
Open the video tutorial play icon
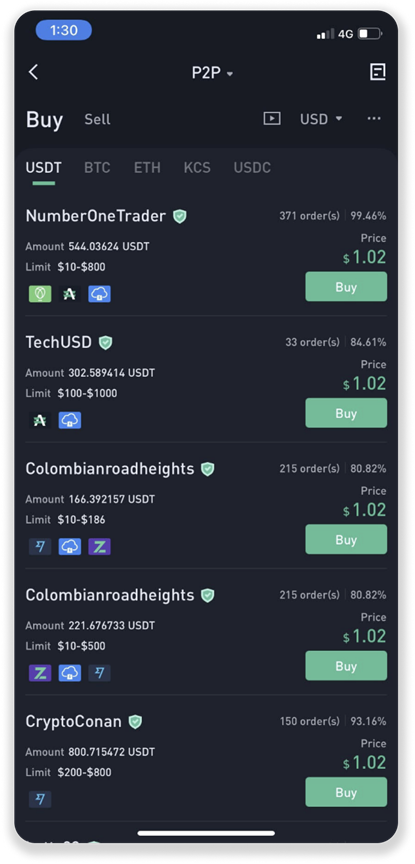(272, 118)
